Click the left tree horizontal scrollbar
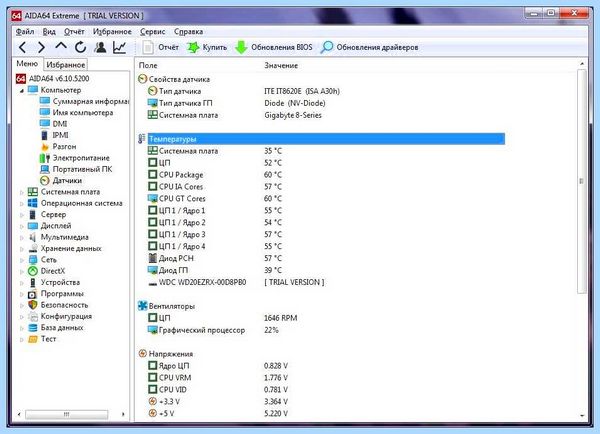This screenshot has height=434, width=600. coord(67,414)
